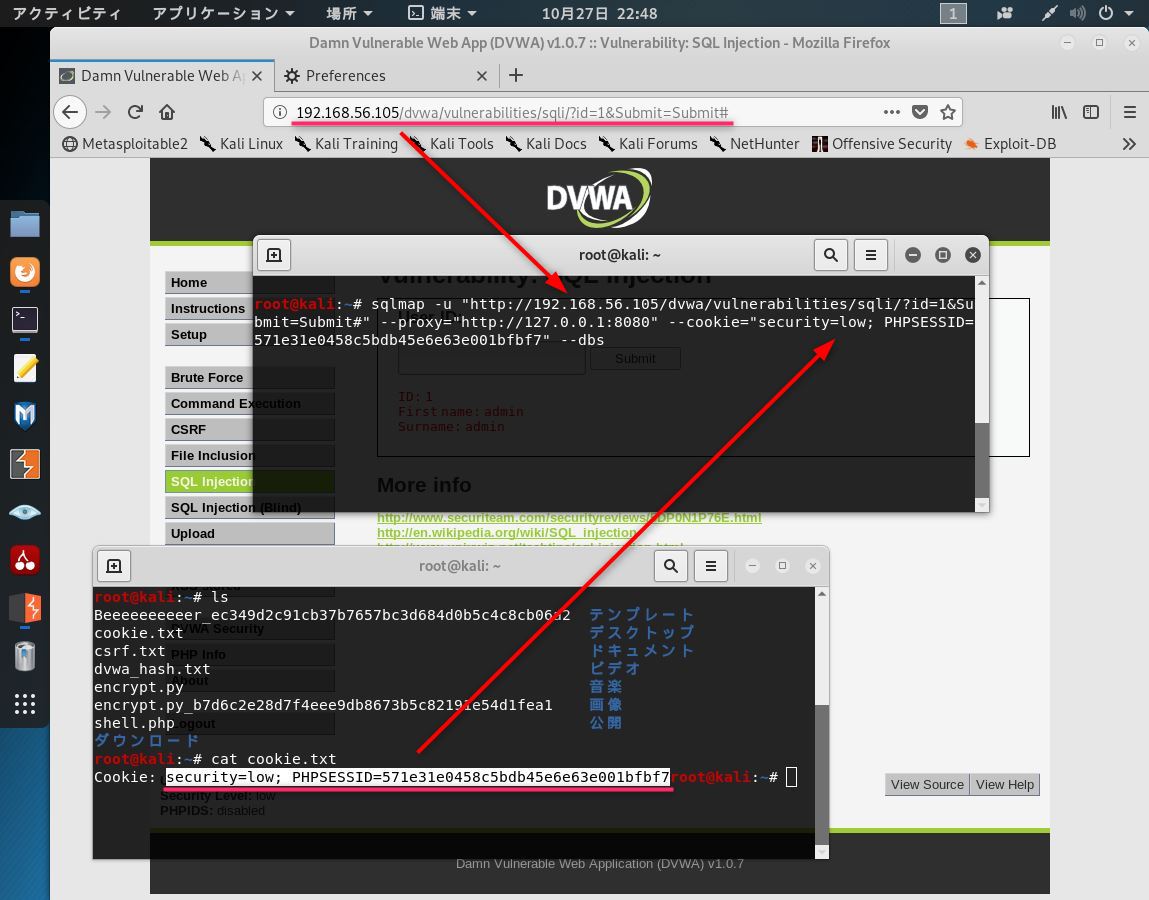Click workspace indicator 1

point(953,13)
